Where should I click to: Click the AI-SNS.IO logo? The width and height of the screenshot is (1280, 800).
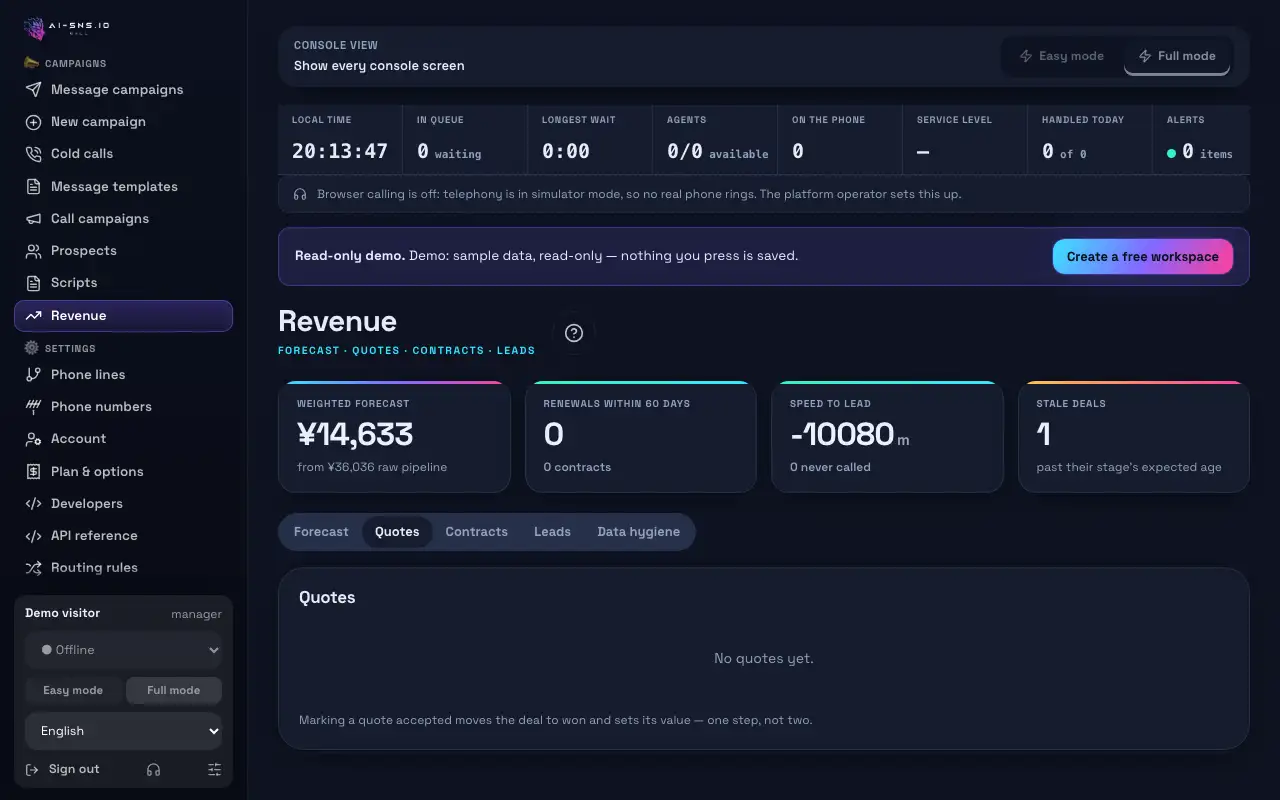click(x=67, y=28)
